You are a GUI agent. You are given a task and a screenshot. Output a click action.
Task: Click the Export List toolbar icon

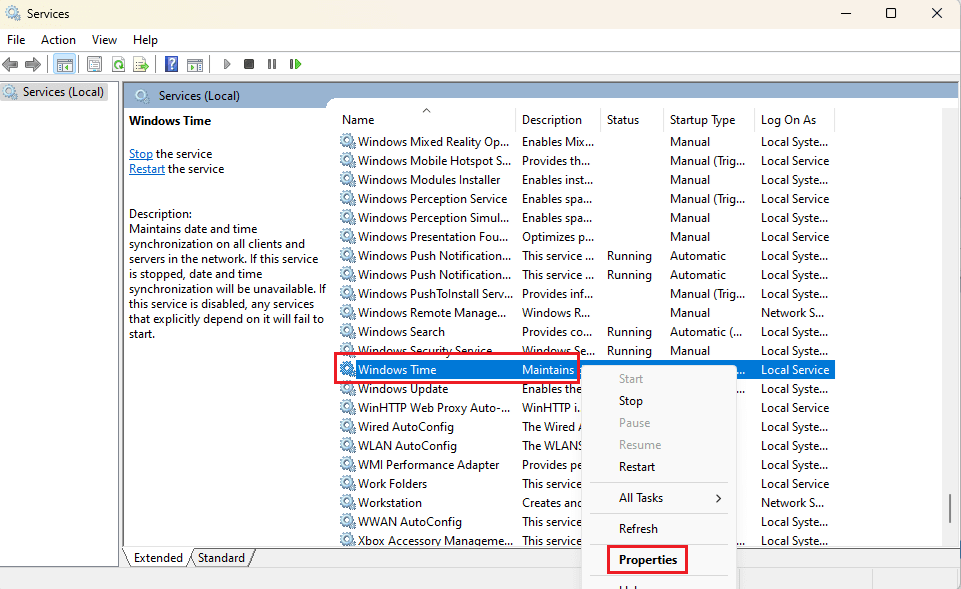pos(141,64)
